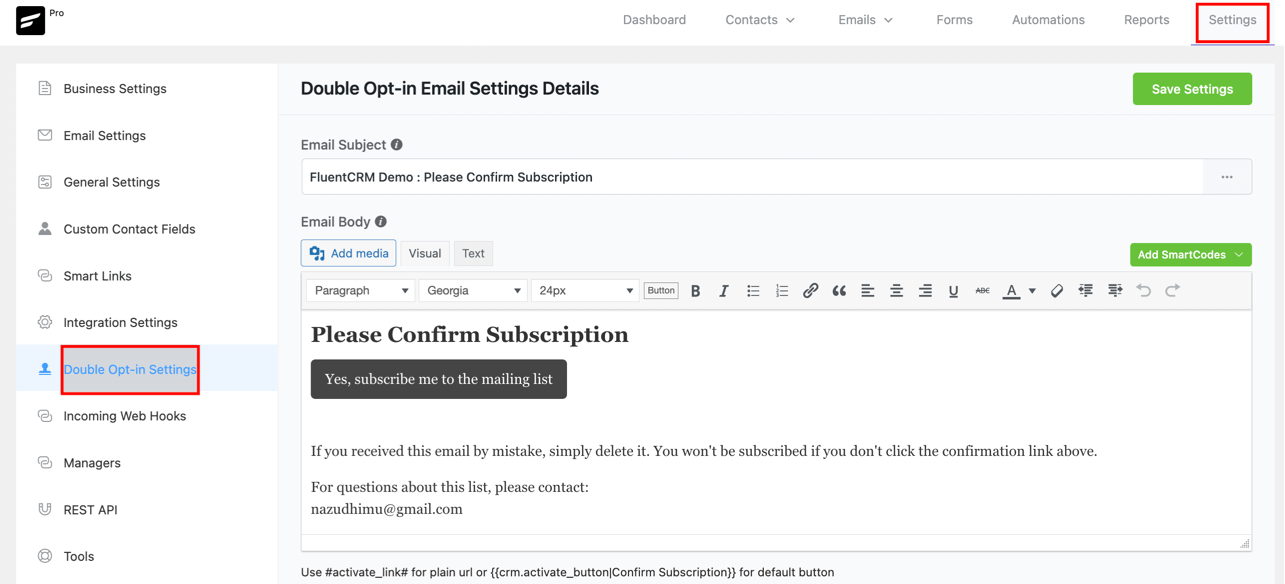Click the REST API shield icon
This screenshot has width=1285, height=584.
(x=45, y=509)
